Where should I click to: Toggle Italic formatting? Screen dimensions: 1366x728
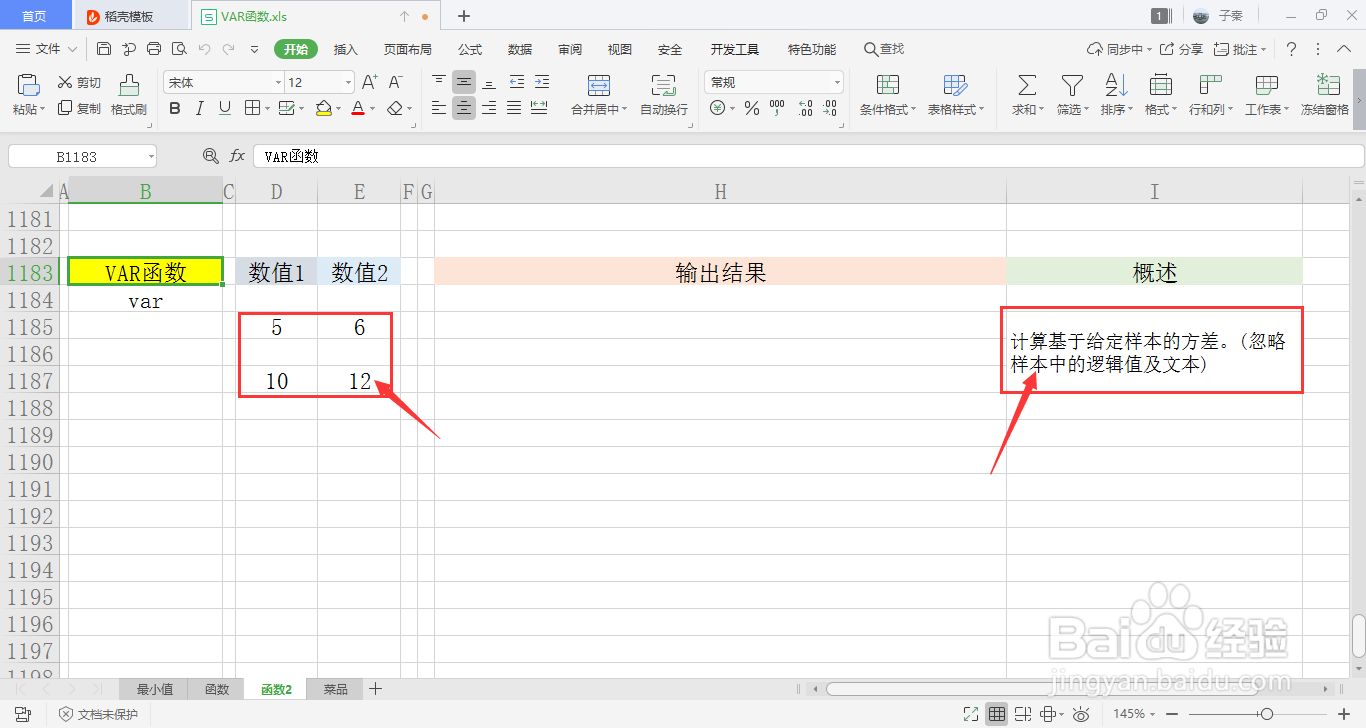pos(200,108)
